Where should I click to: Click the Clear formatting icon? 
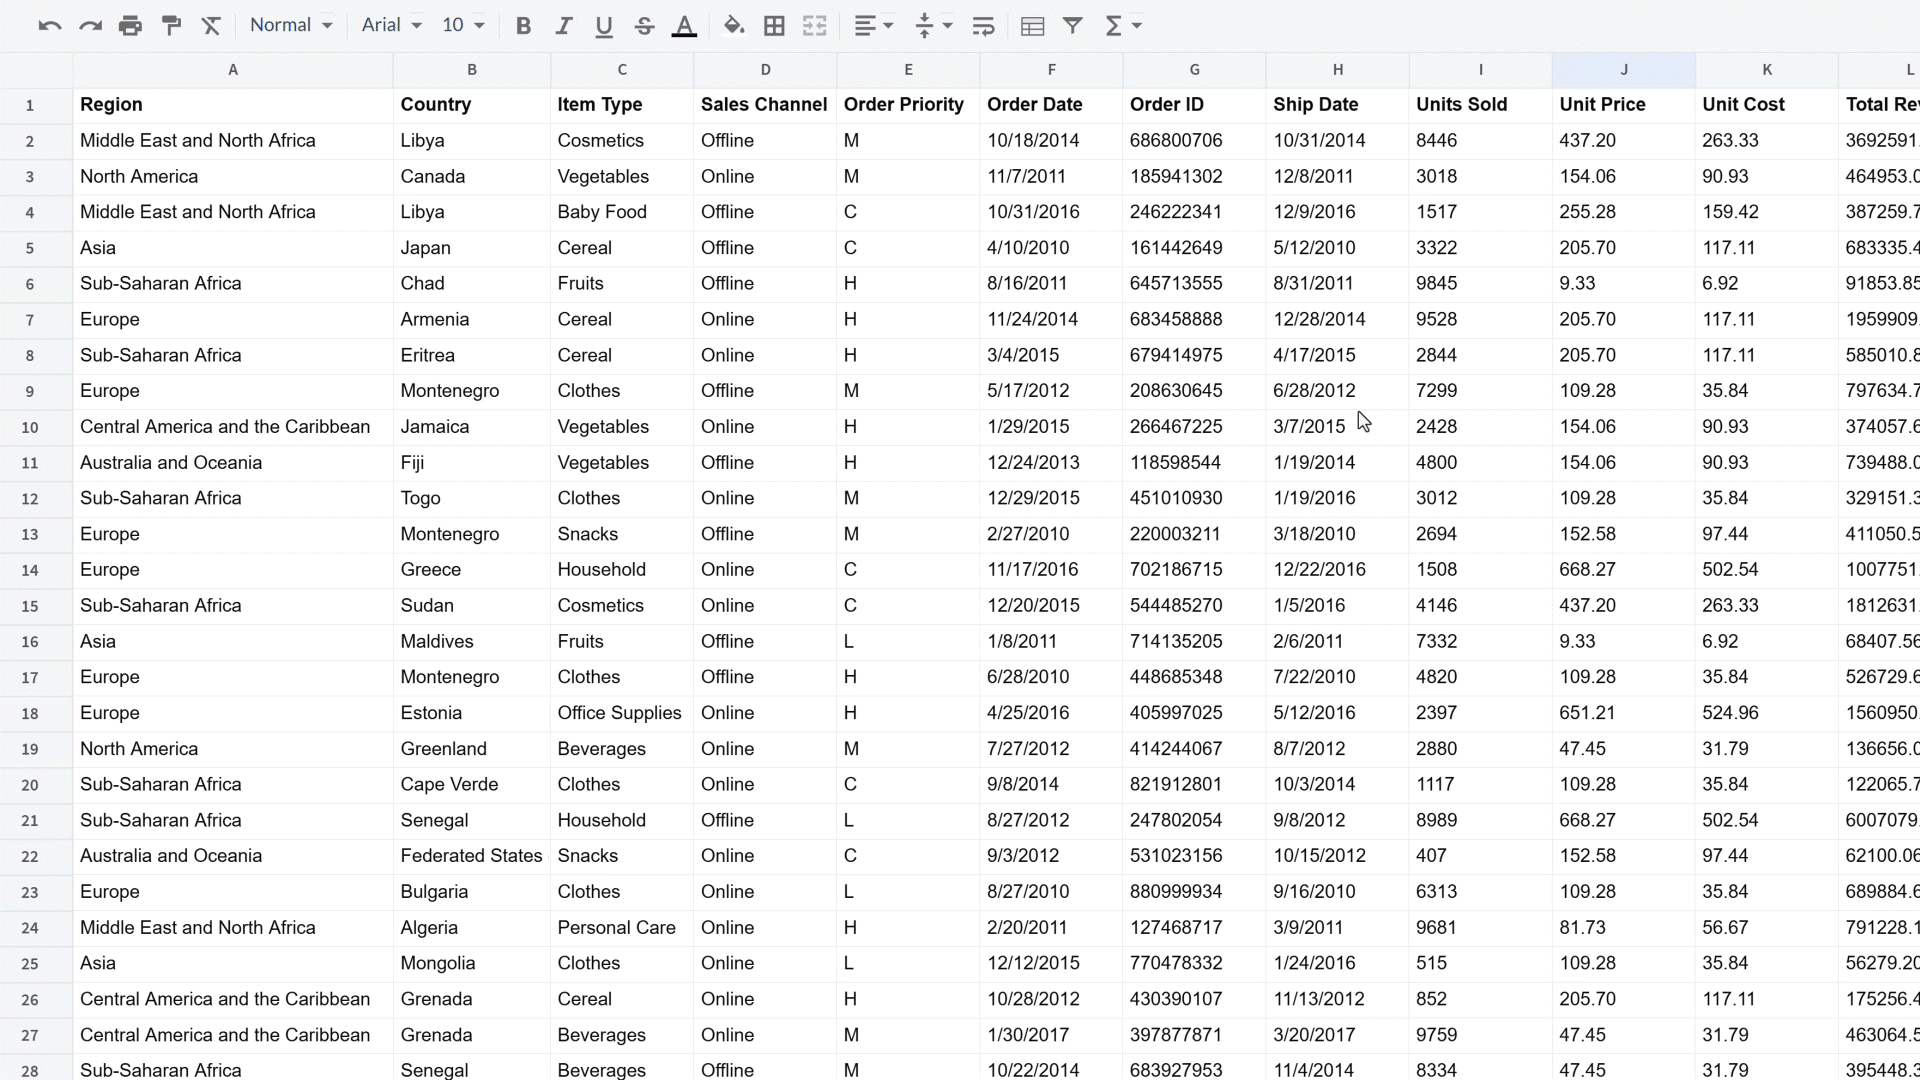pos(211,26)
